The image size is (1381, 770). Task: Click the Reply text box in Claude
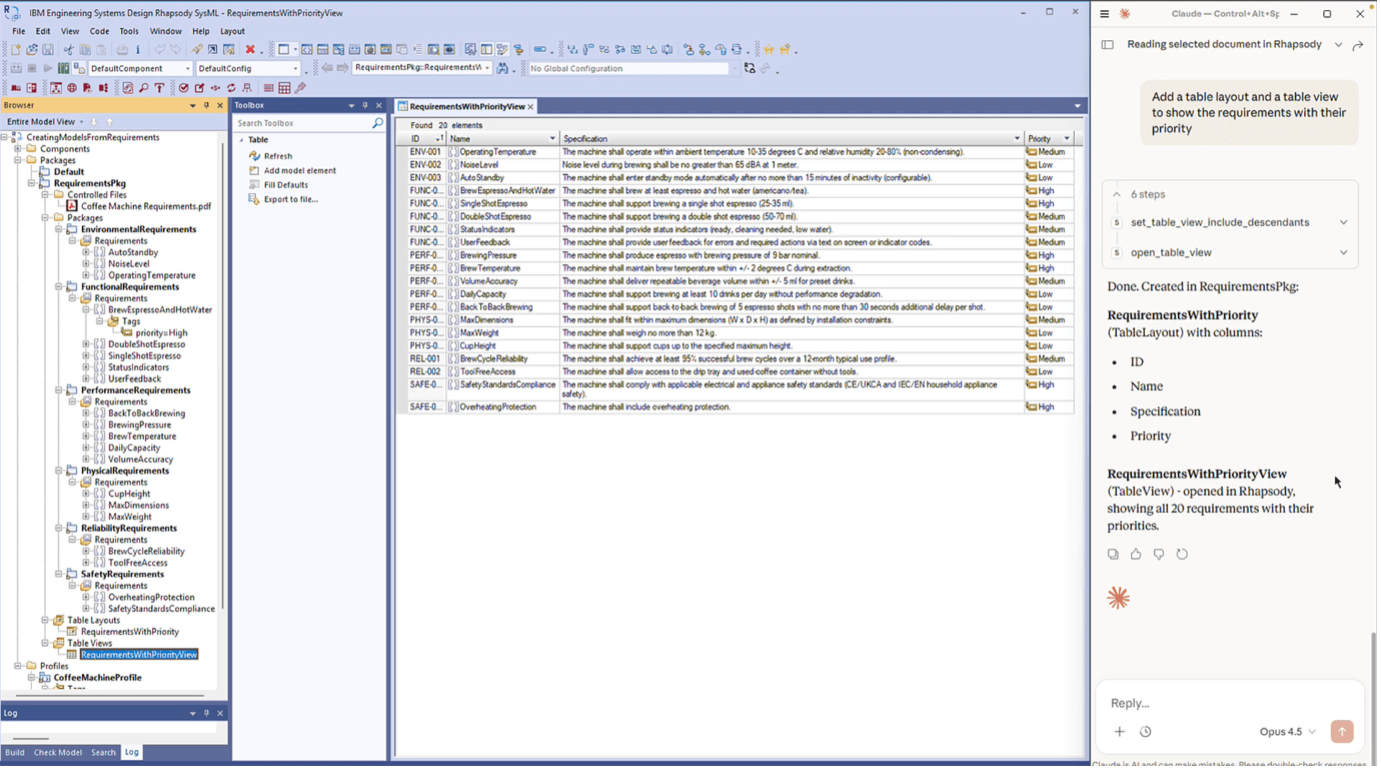pos(1229,704)
